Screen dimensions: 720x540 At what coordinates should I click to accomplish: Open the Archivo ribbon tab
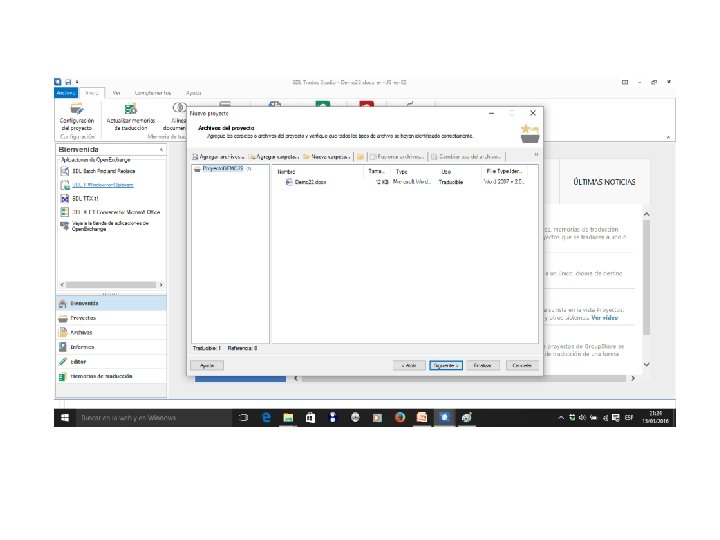point(66,93)
